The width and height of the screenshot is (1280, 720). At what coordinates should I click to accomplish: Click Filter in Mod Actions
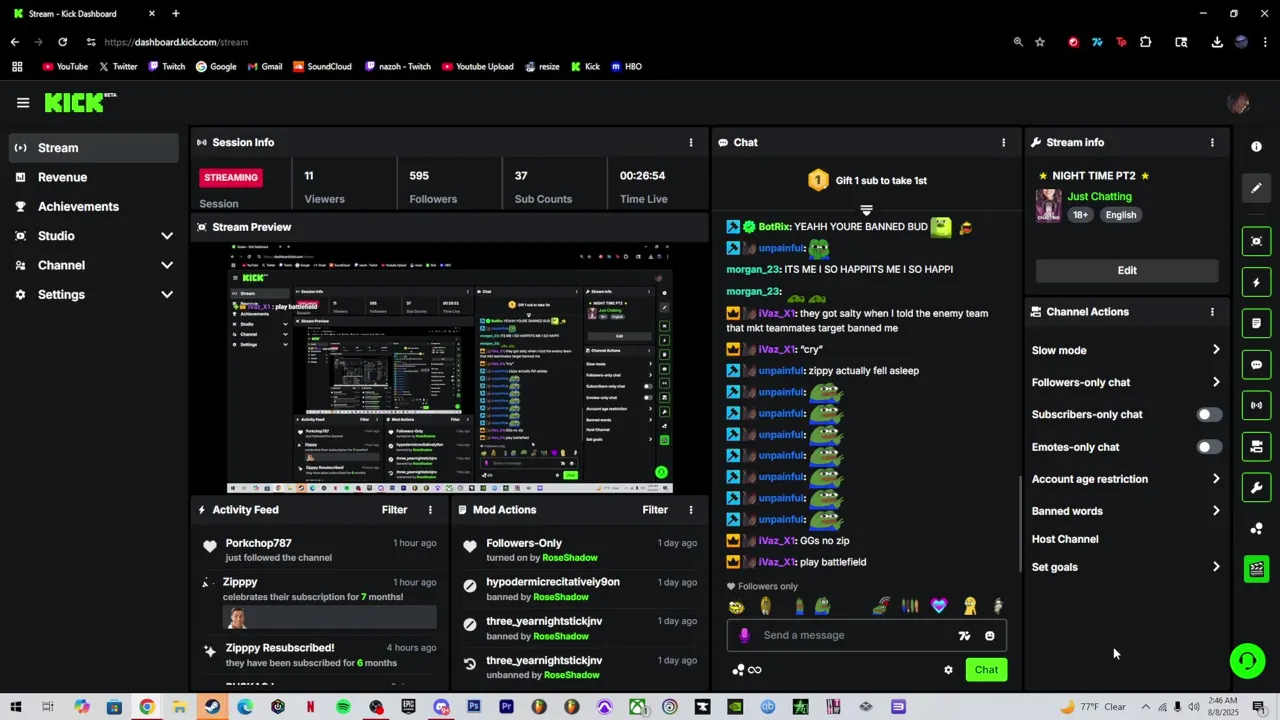point(655,510)
